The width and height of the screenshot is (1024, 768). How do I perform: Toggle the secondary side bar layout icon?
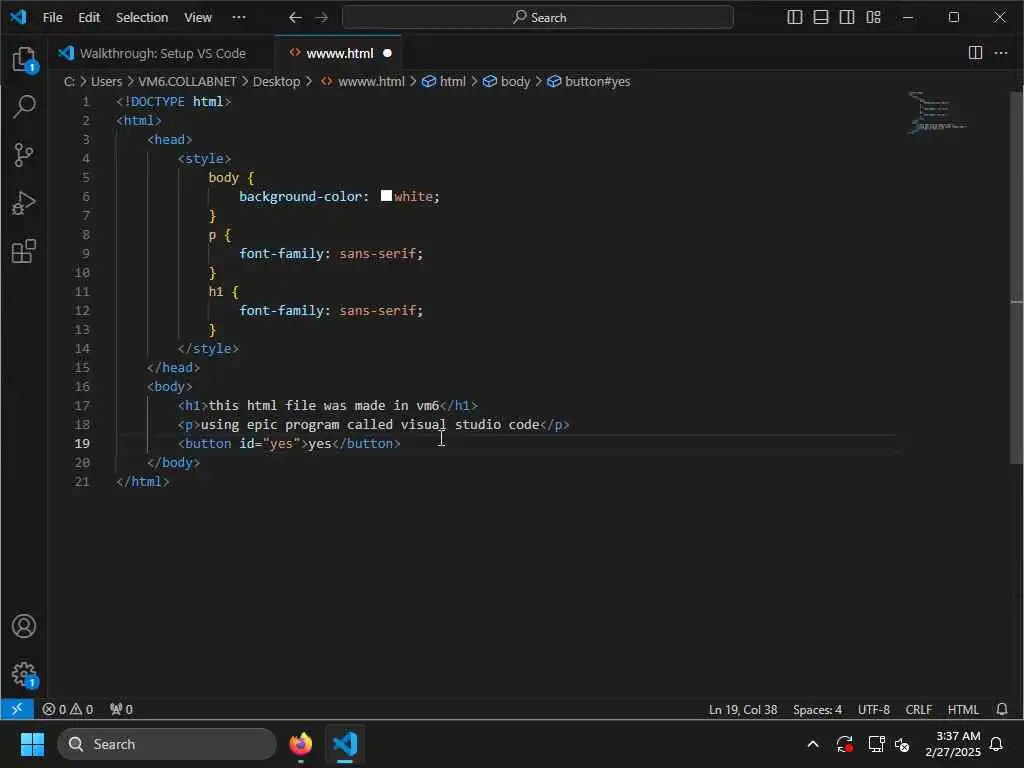point(847,18)
